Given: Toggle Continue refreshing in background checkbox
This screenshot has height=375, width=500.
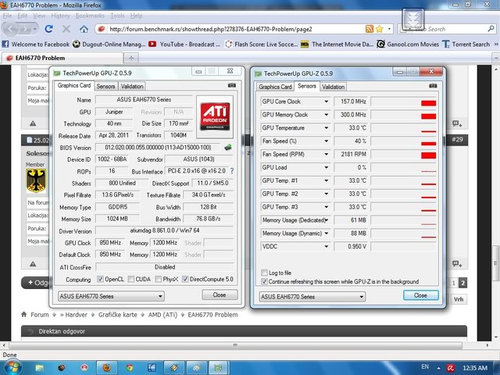Looking at the screenshot, I should coord(264,282).
